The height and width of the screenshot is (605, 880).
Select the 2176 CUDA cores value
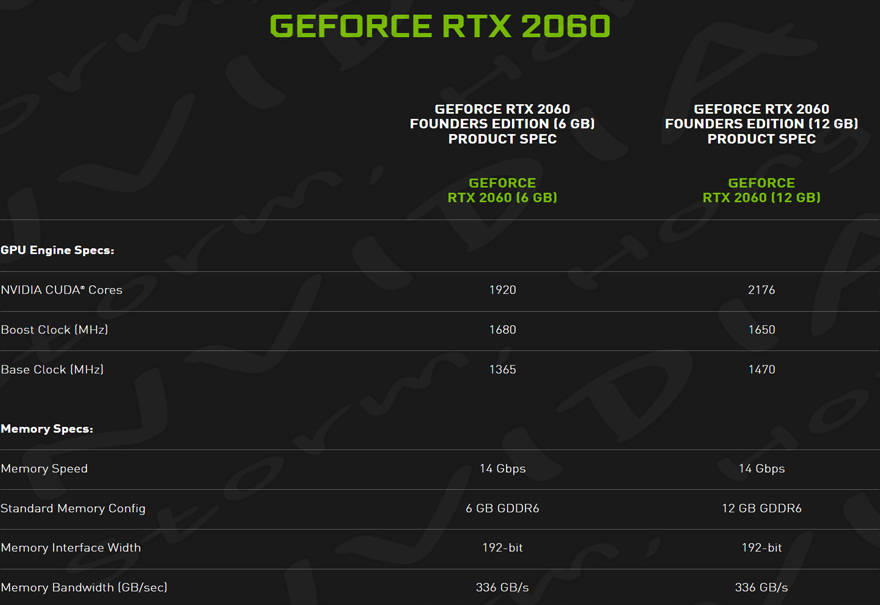click(762, 290)
